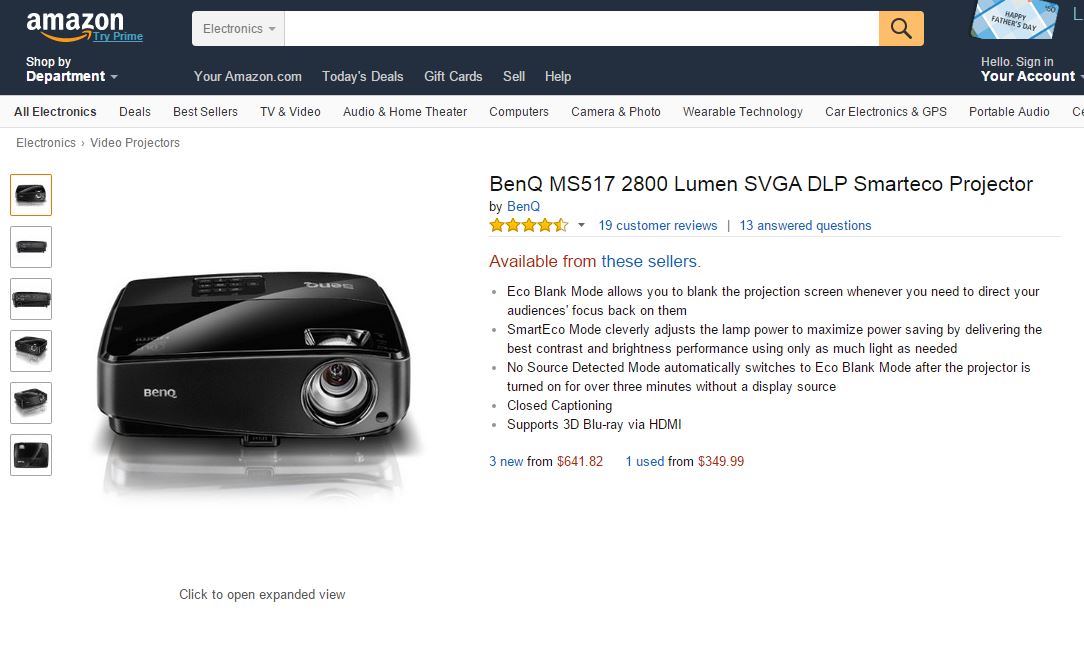Open Portable Audio category

click(x=1009, y=111)
